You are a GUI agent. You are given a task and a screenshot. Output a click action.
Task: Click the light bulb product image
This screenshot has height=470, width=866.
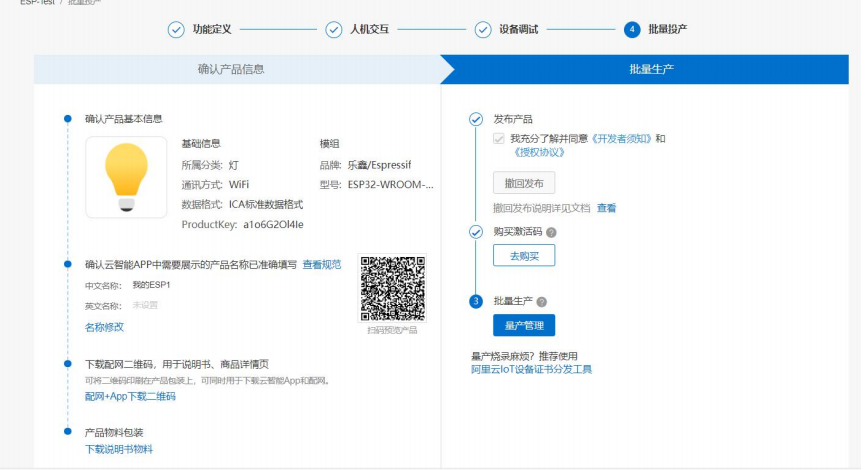click(x=126, y=177)
